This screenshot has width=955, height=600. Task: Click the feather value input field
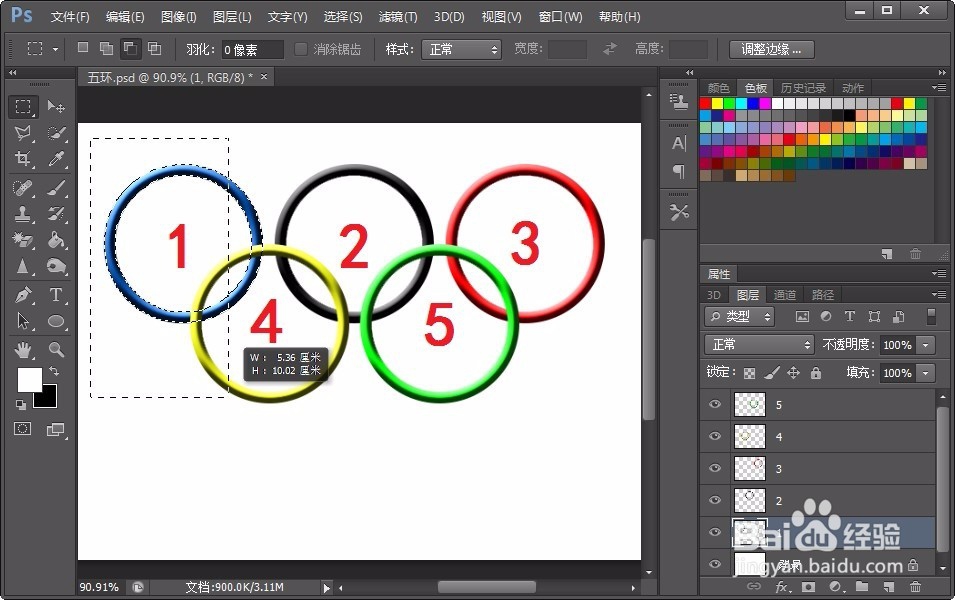click(252, 49)
